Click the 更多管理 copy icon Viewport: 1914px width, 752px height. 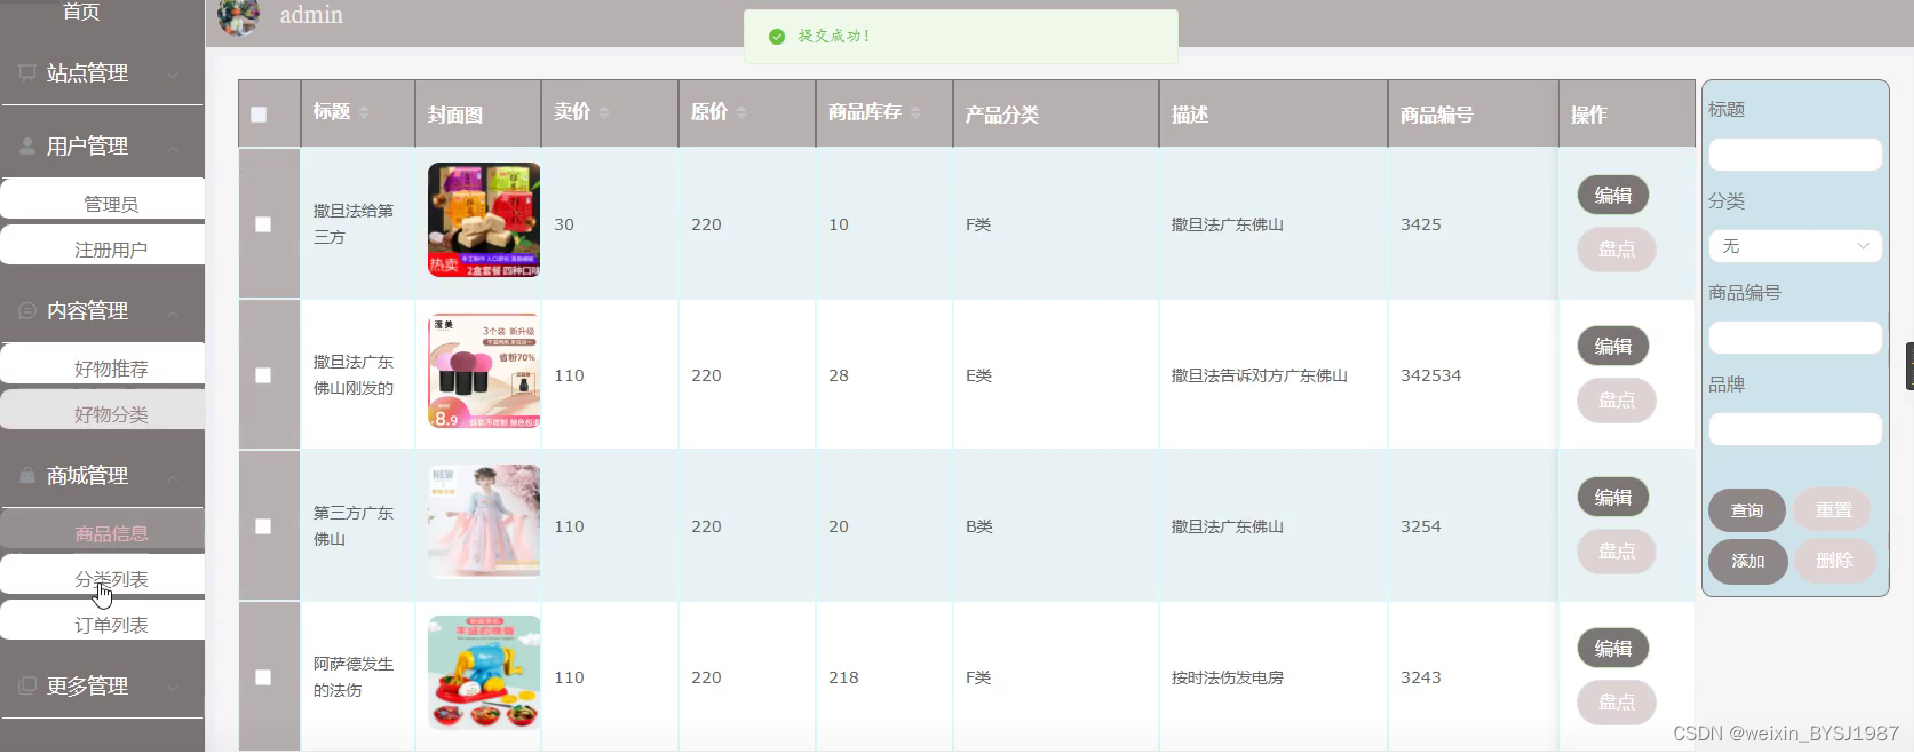(x=27, y=686)
